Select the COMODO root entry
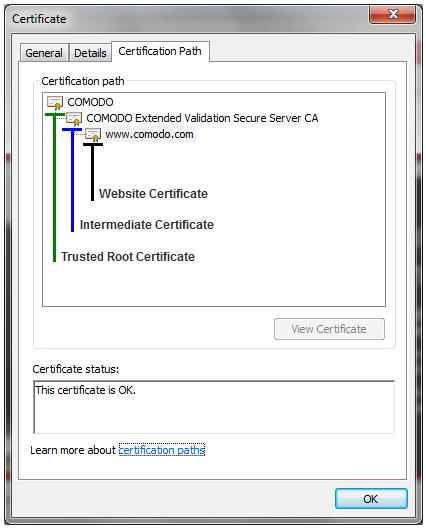The width and height of the screenshot is (426, 528). [x=90, y=102]
